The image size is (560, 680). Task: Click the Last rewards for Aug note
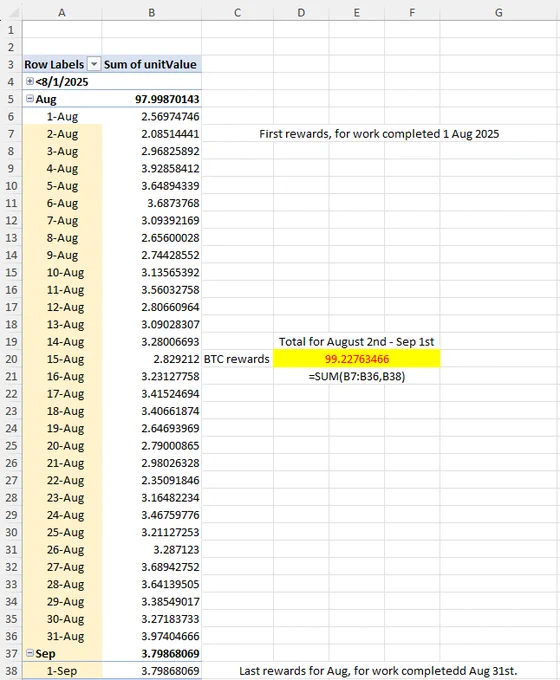[378, 671]
